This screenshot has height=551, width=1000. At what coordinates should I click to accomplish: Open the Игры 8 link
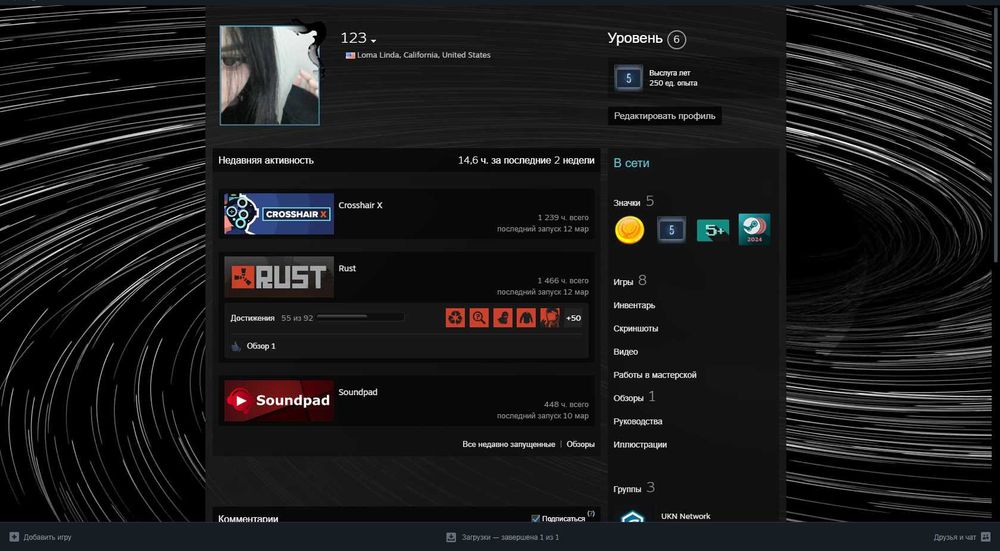click(629, 281)
